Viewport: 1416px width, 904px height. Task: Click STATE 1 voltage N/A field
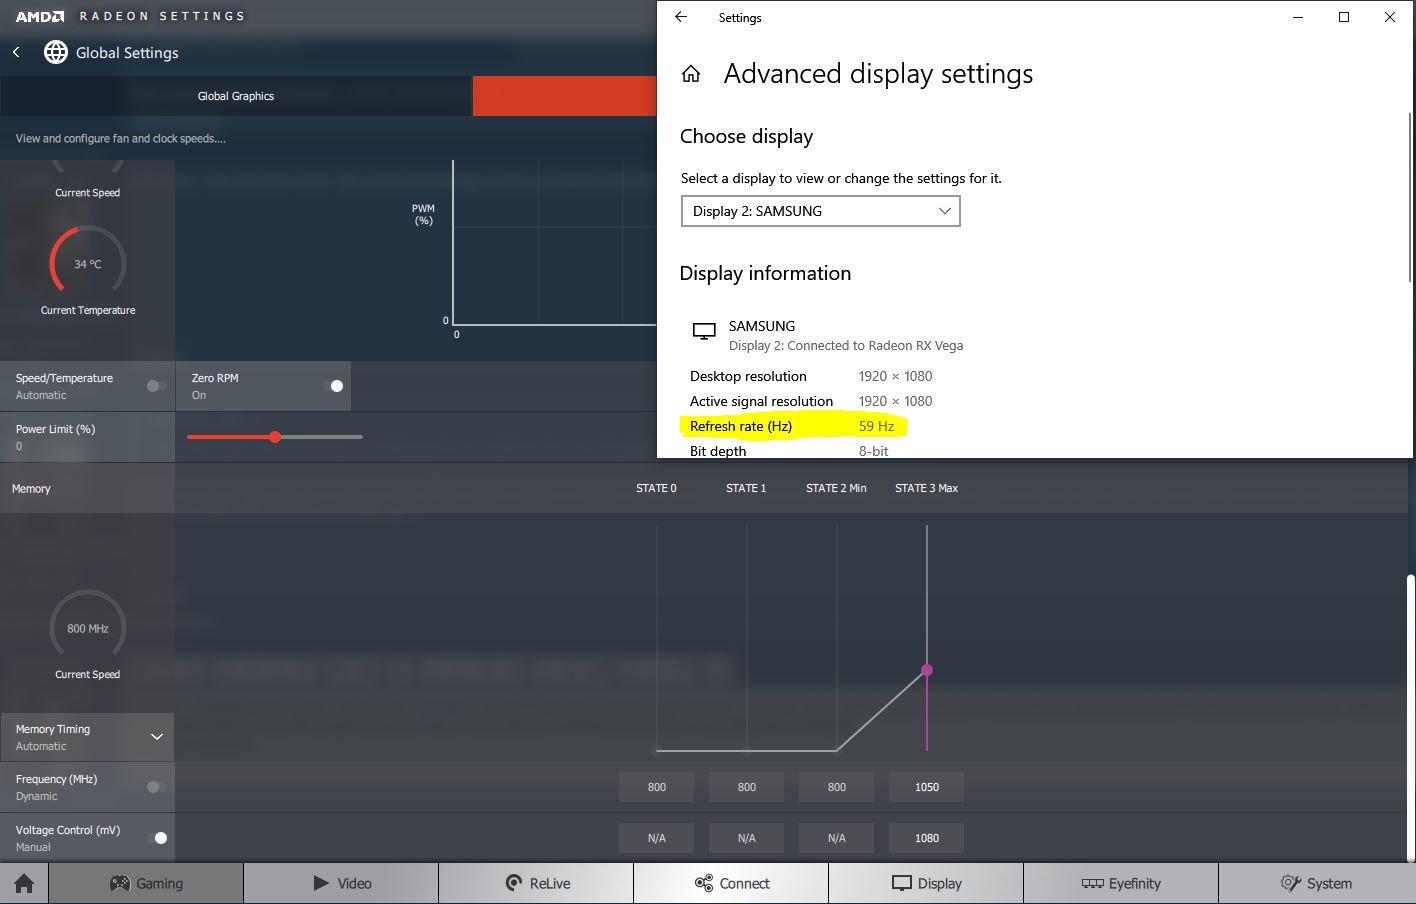747,838
